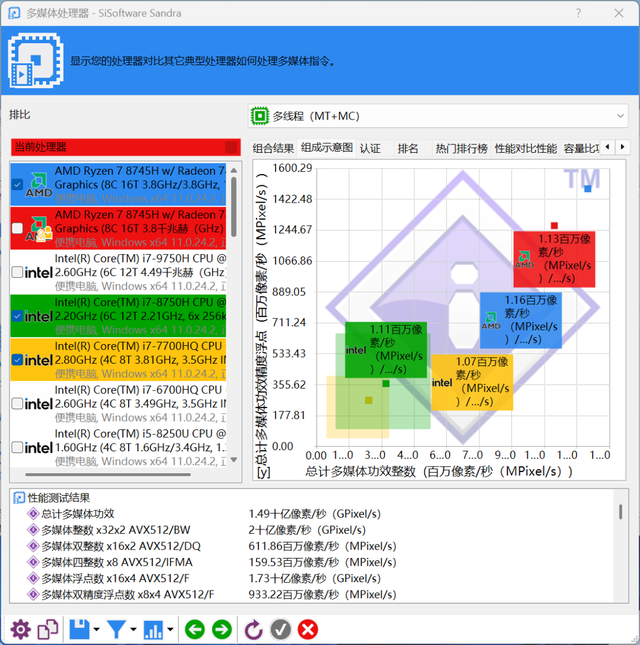
Task: Uncheck the Intel Core i7-8750H checkbox
Action: click(17, 316)
